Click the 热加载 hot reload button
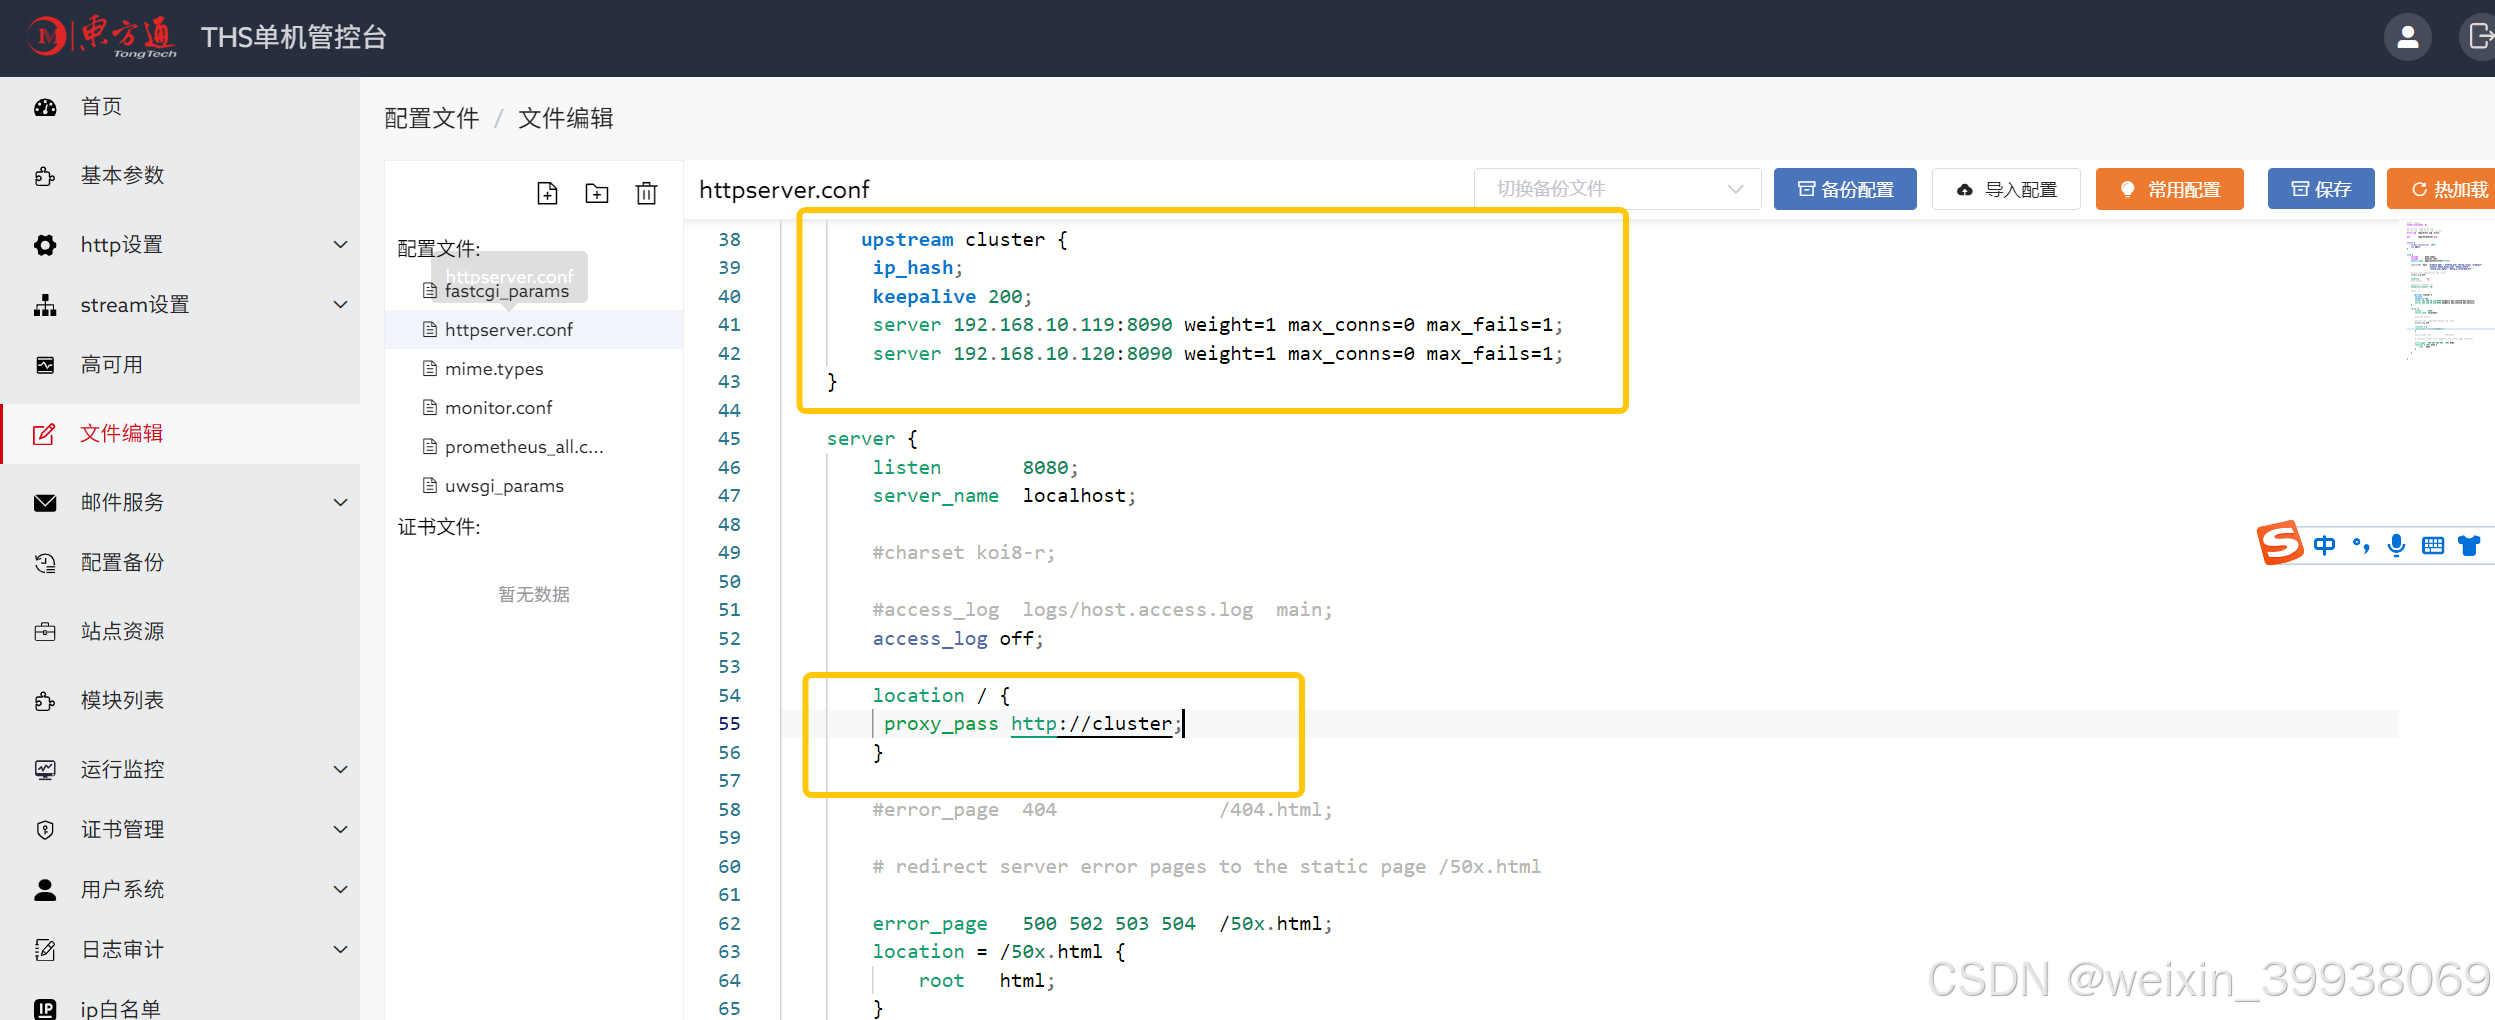 point(2441,189)
